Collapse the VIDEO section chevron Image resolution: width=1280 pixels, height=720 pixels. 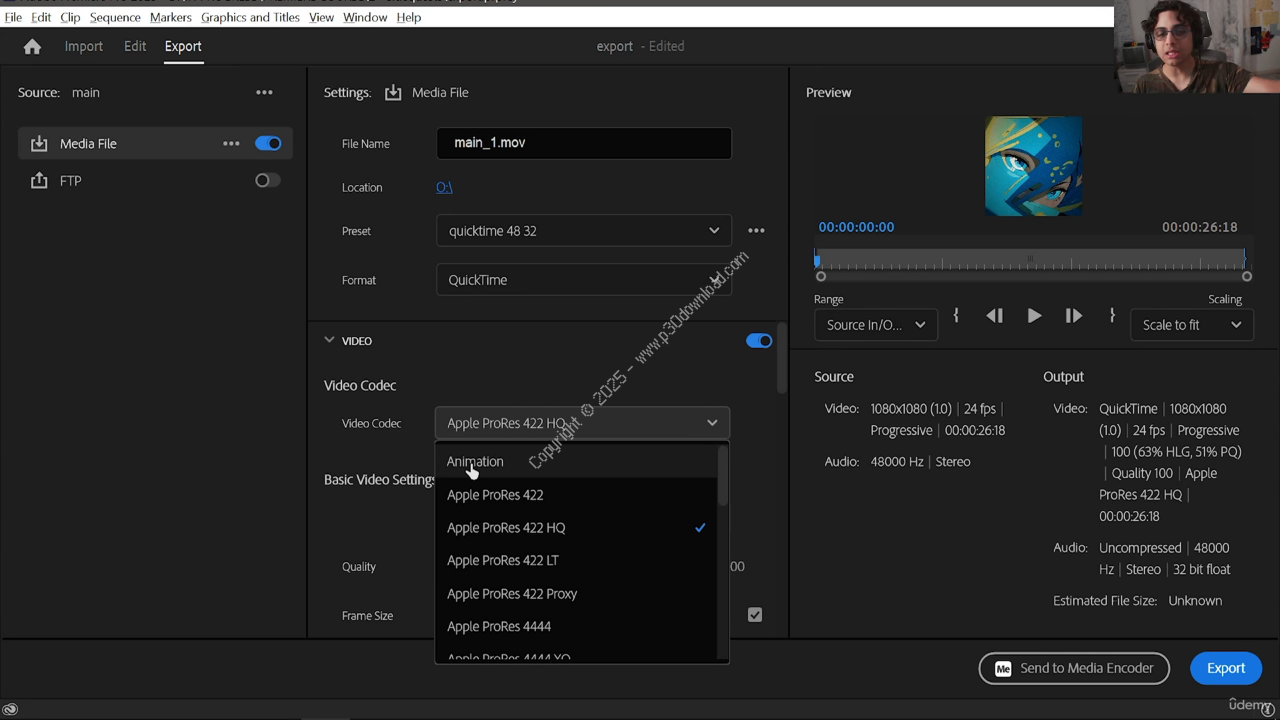tap(329, 340)
